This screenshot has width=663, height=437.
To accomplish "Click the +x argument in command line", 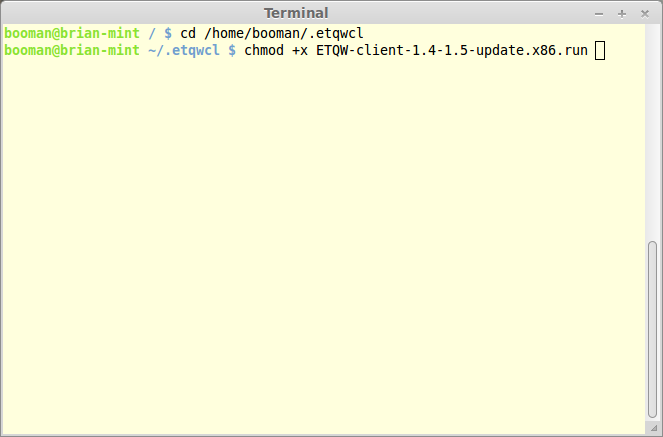I will 300,50.
